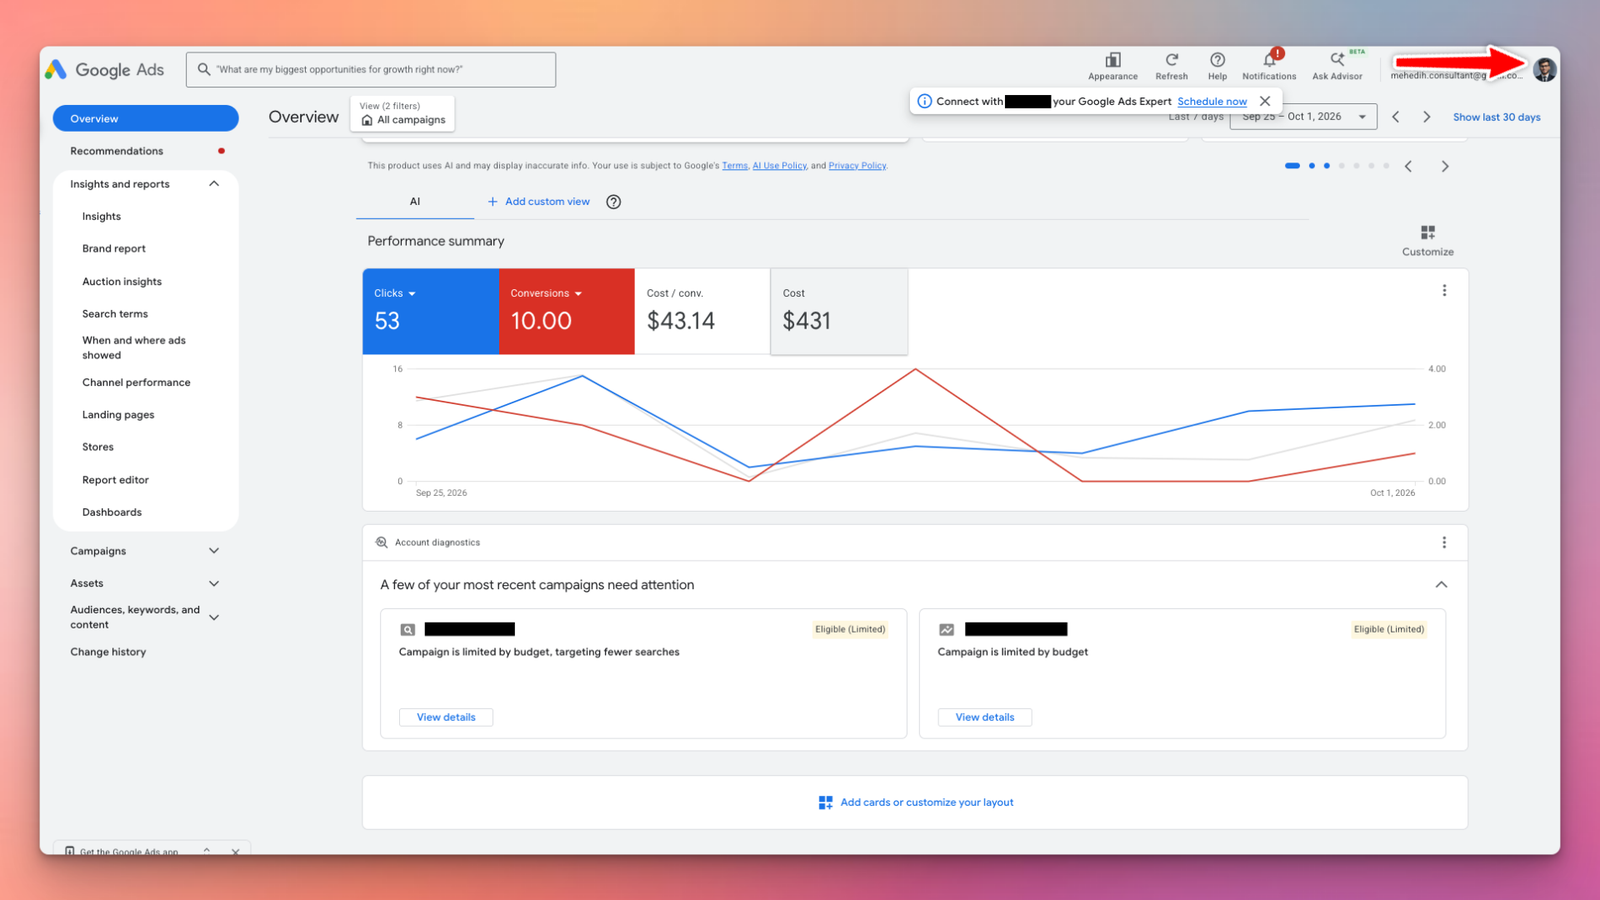The height and width of the screenshot is (900, 1600).
Task: Open the AI Use Policy link
Action: tap(780, 166)
